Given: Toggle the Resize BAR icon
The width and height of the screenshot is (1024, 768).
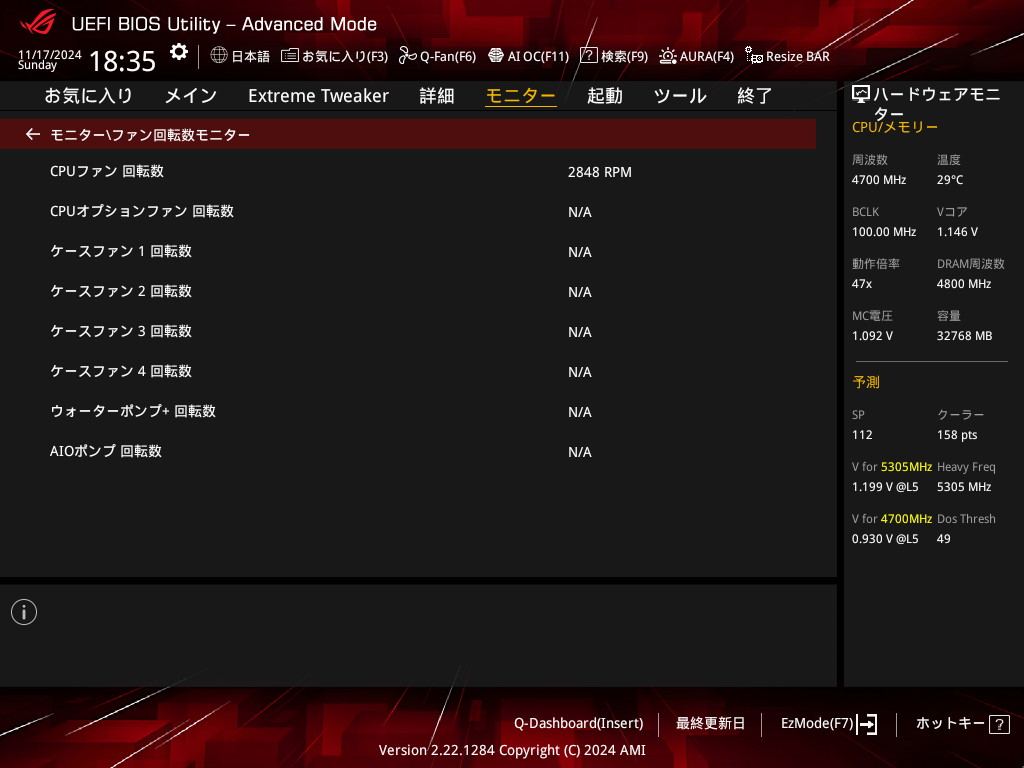Looking at the screenshot, I should (754, 56).
